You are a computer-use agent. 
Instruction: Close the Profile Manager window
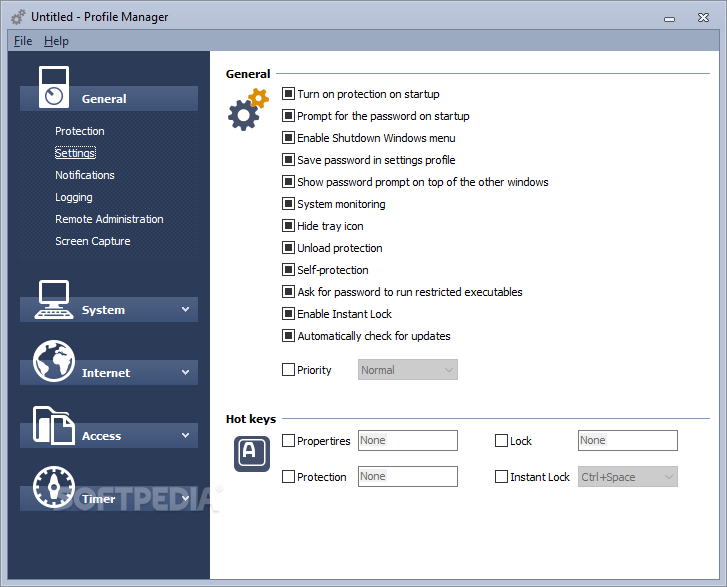tap(703, 18)
